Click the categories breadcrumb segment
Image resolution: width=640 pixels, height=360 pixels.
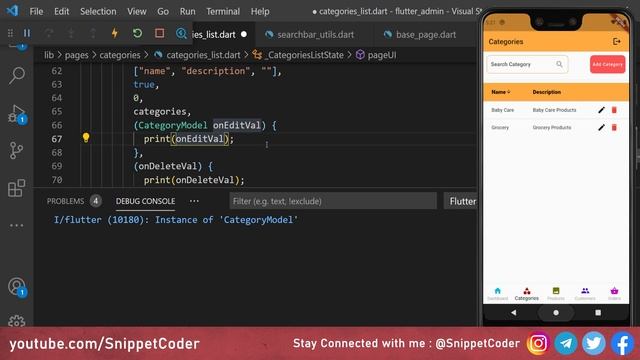pyautogui.click(x=120, y=55)
